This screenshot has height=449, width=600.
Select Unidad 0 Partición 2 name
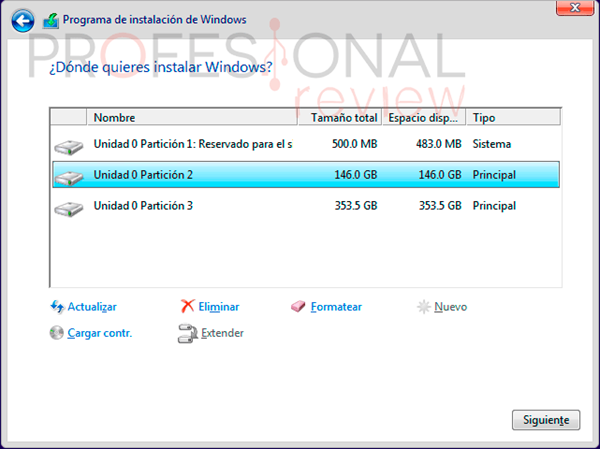coord(143,175)
